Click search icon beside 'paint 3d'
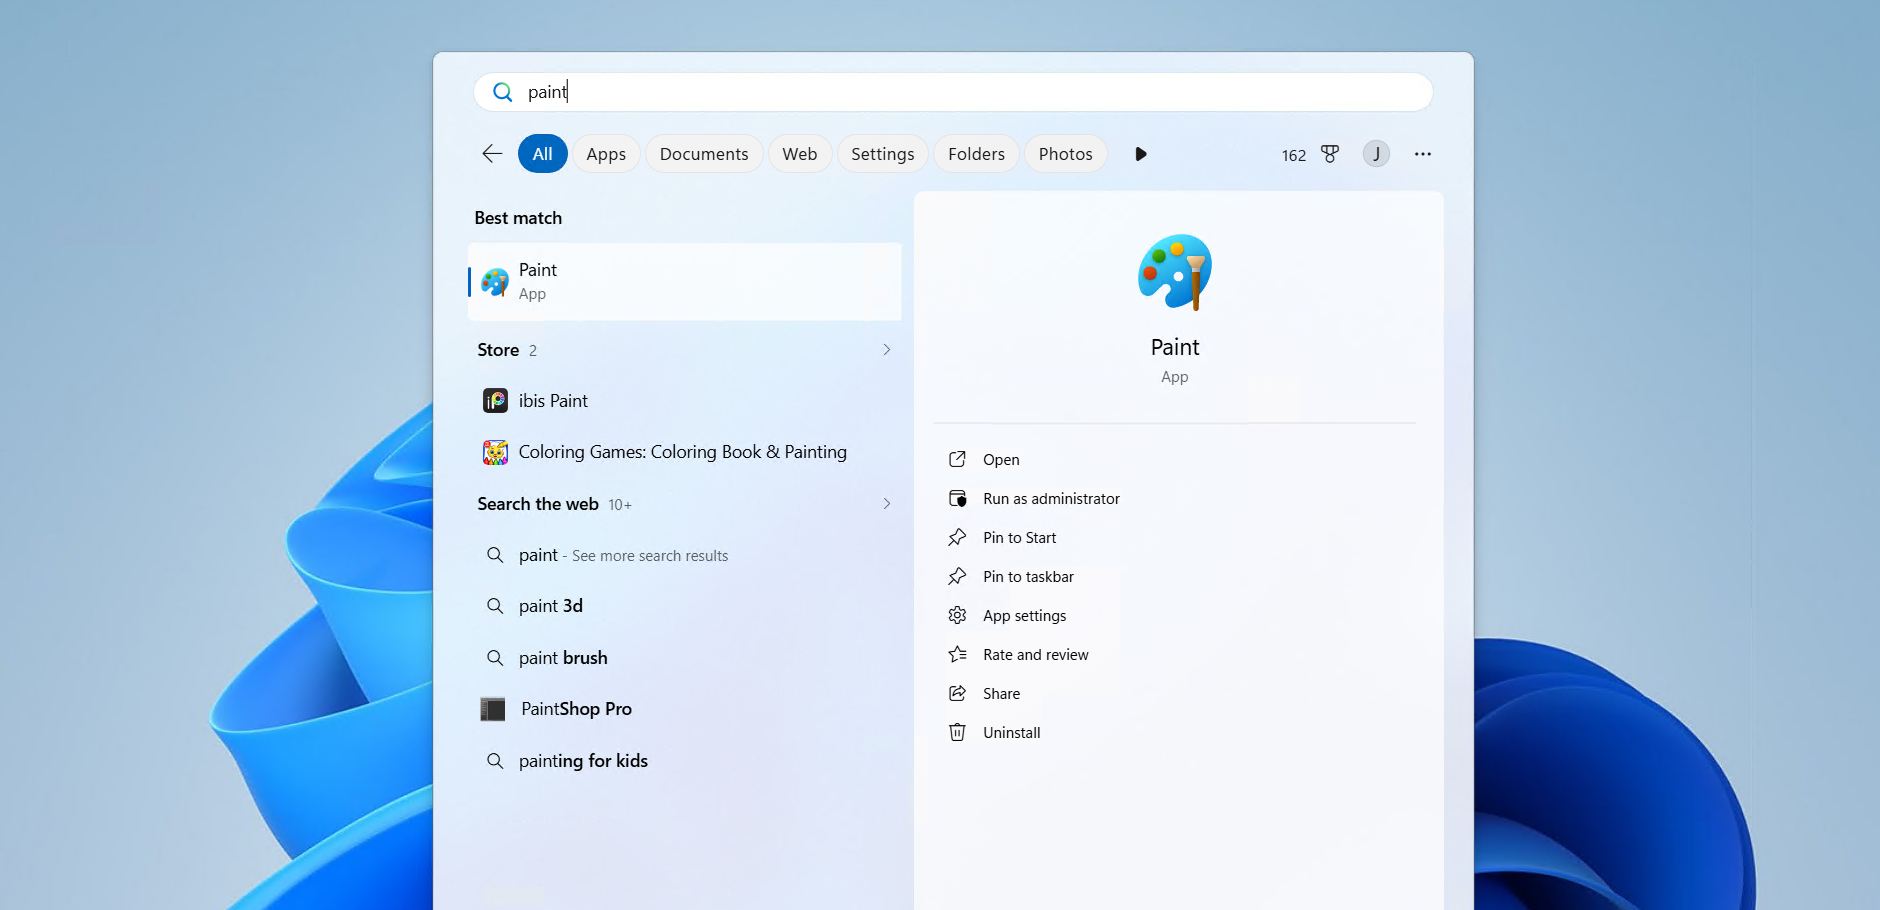1880x910 pixels. pyautogui.click(x=495, y=606)
